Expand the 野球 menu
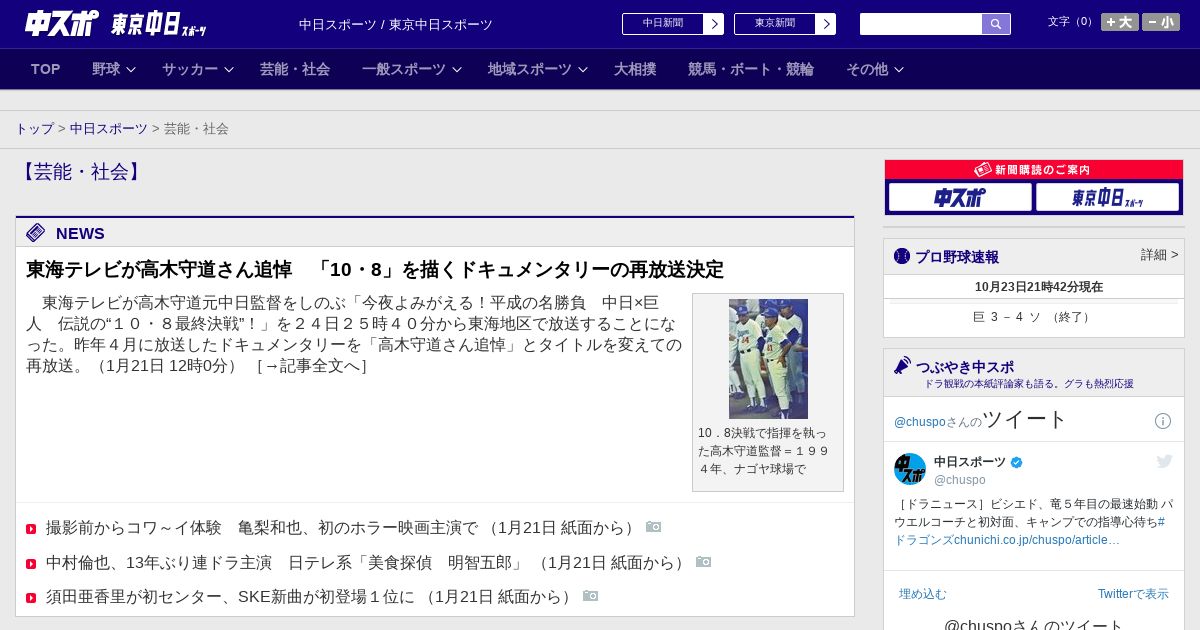The height and width of the screenshot is (630, 1200). coord(114,69)
